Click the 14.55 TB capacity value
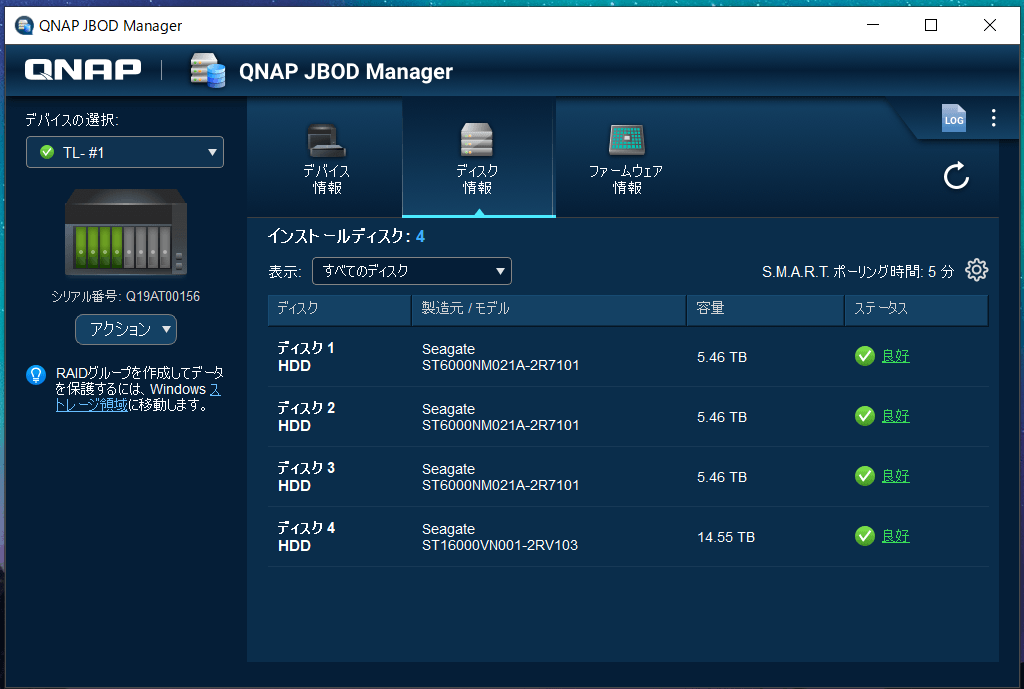The height and width of the screenshot is (689, 1024). click(x=726, y=537)
